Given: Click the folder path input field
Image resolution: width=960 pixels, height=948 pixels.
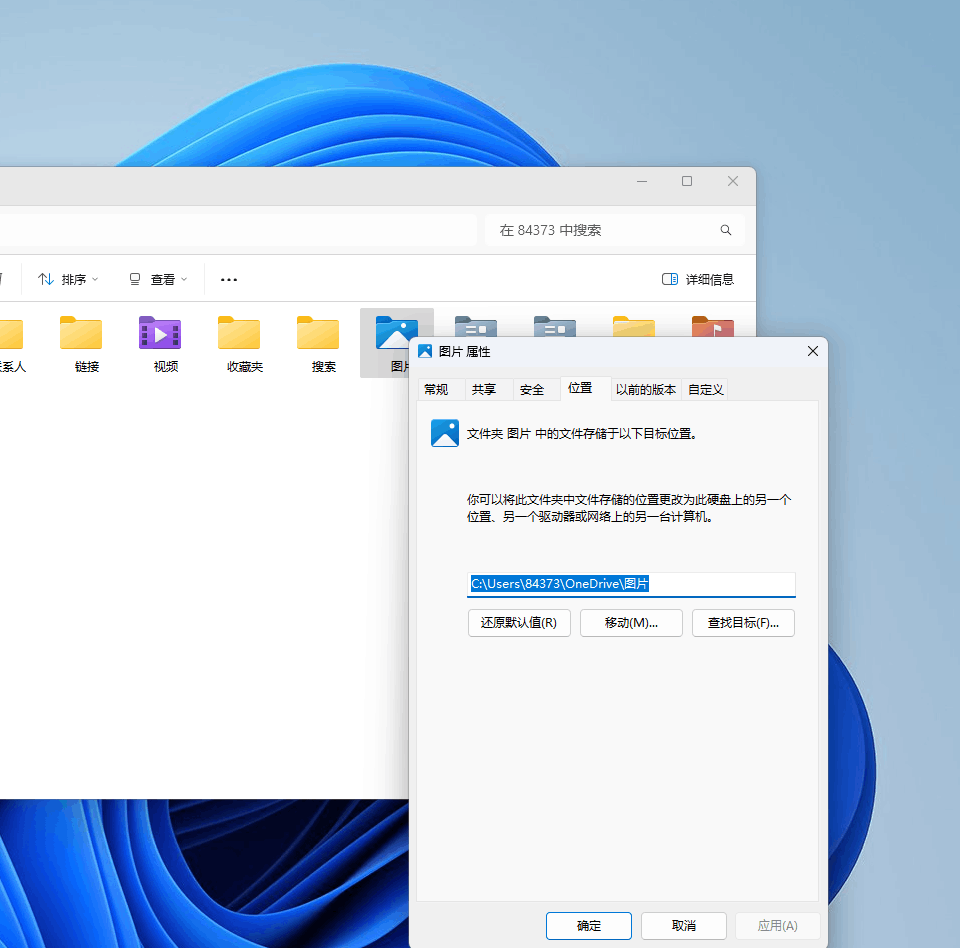Looking at the screenshot, I should [631, 584].
